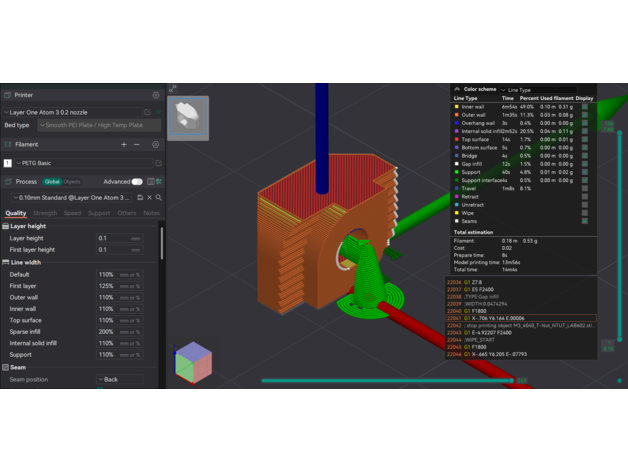Save the process preset icon

pyautogui.click(x=140, y=198)
